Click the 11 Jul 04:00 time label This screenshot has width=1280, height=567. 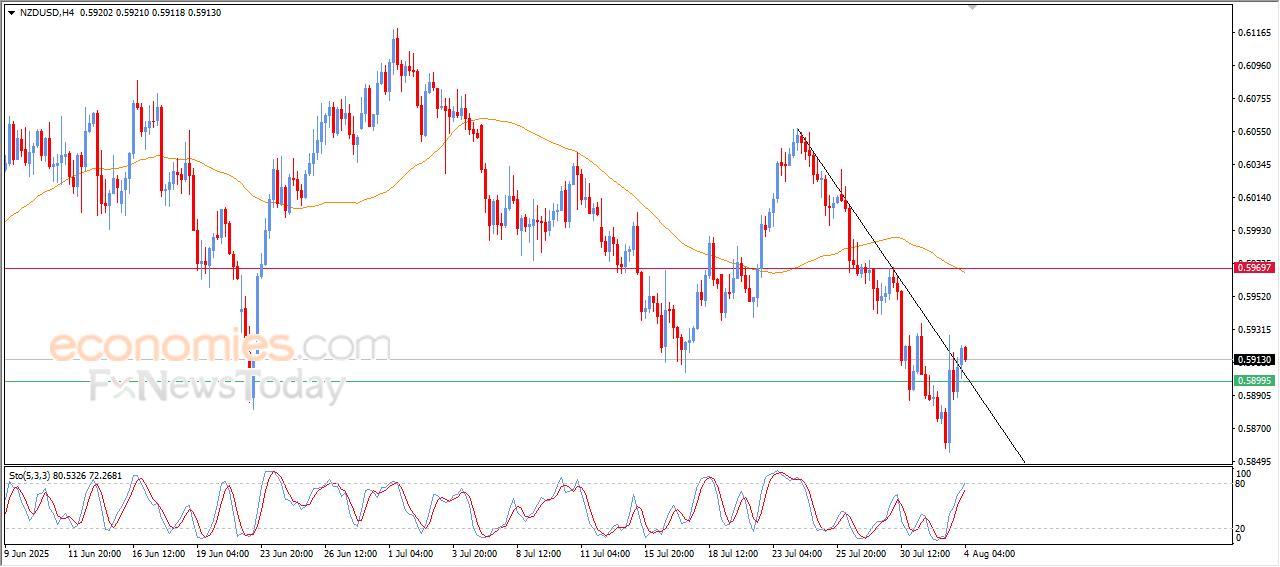point(605,552)
